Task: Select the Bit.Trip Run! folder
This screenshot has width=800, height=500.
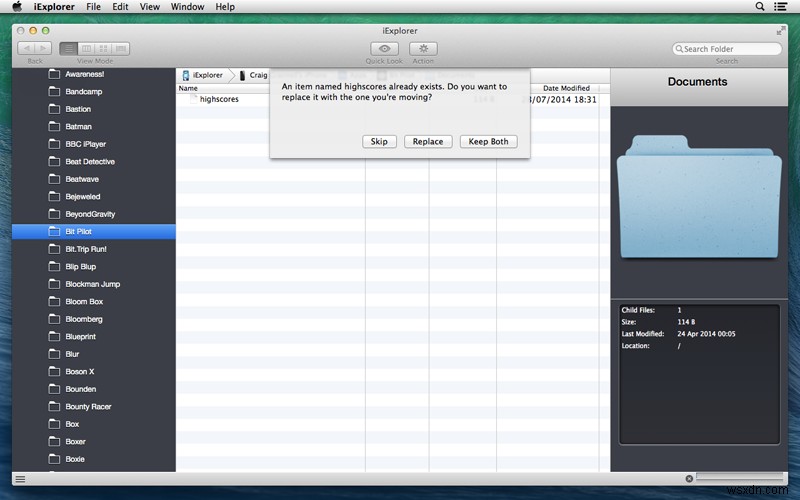Action: (94, 249)
